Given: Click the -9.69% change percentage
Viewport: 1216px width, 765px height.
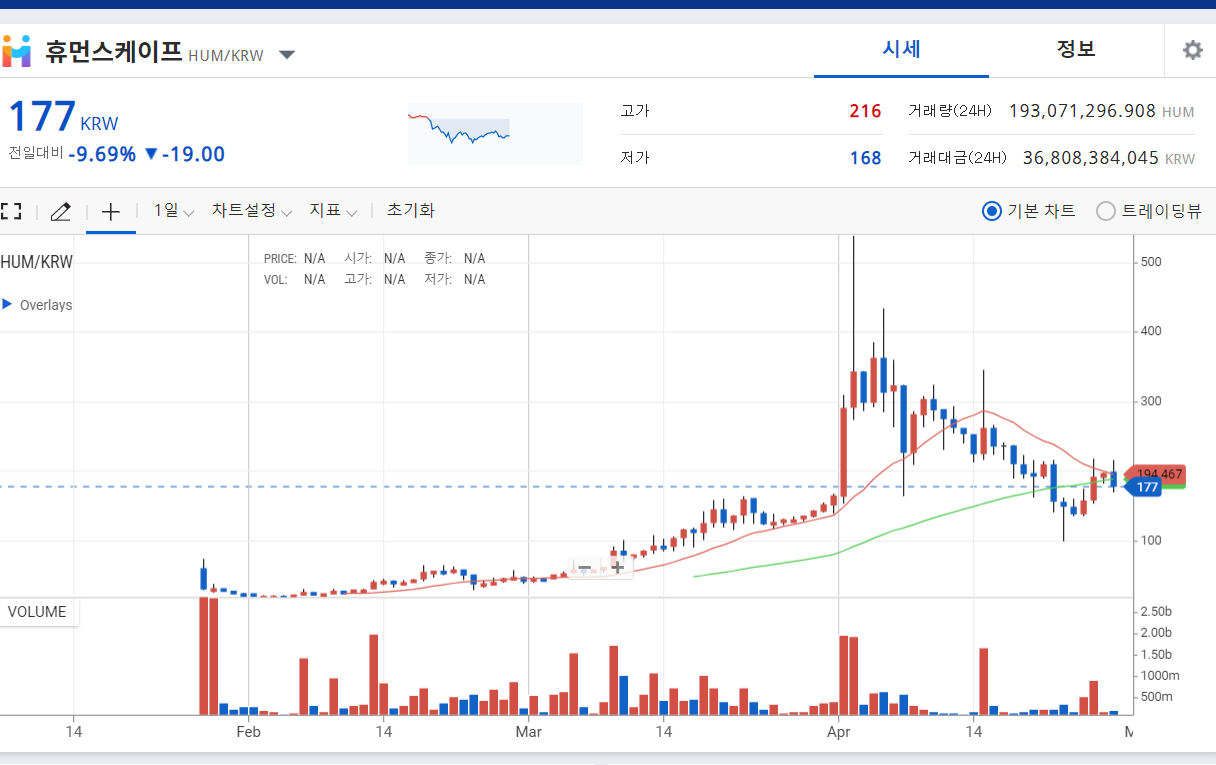Looking at the screenshot, I should coord(102,154).
